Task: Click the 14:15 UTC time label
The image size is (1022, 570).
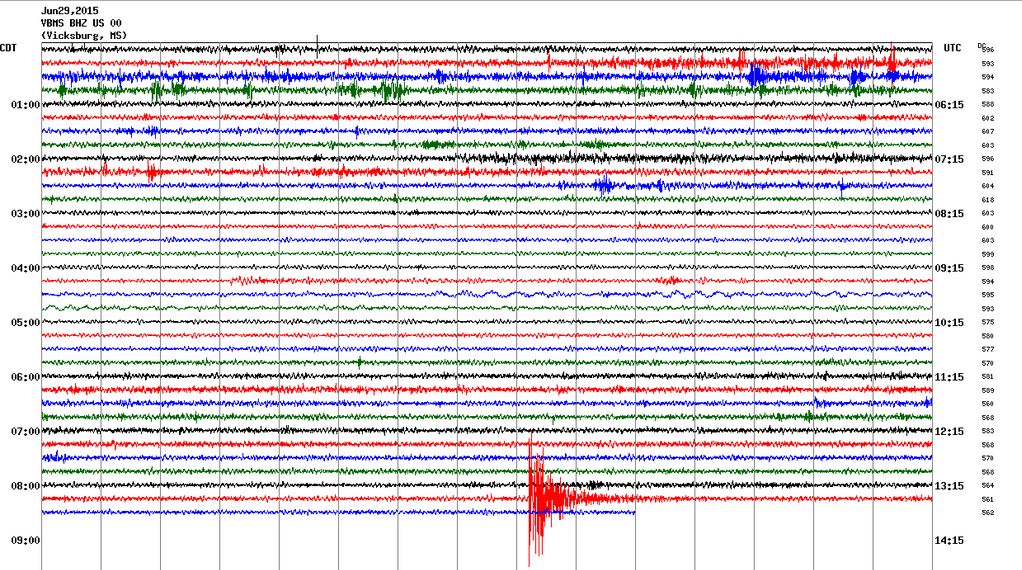Action: 949,540
